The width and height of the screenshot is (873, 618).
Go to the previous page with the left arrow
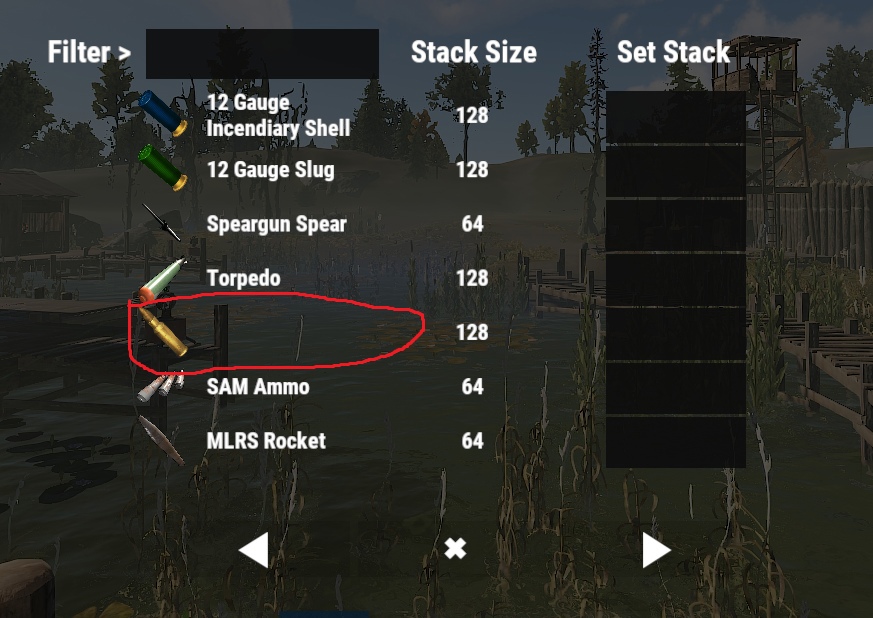pos(254,550)
